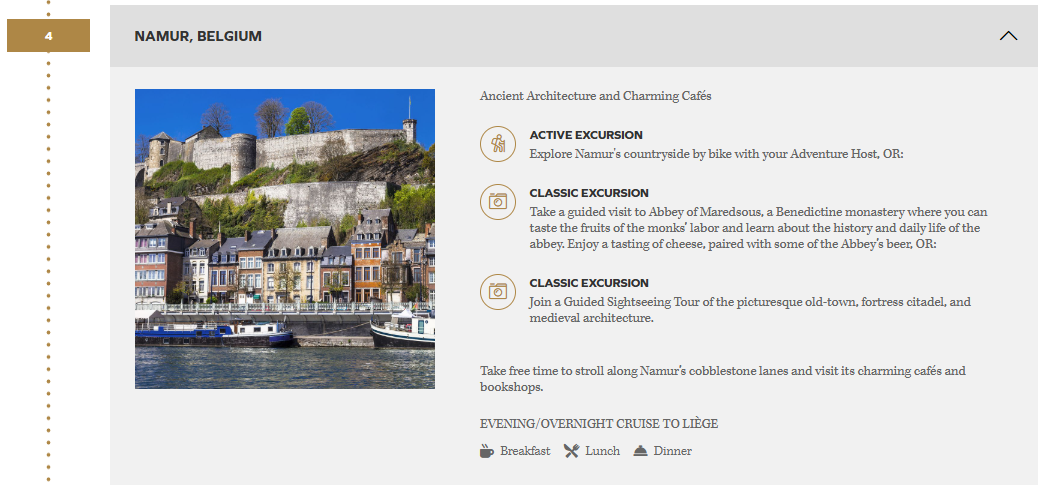Select the day 4 gold badge
The height and width of the screenshot is (489, 1042).
tap(48, 36)
